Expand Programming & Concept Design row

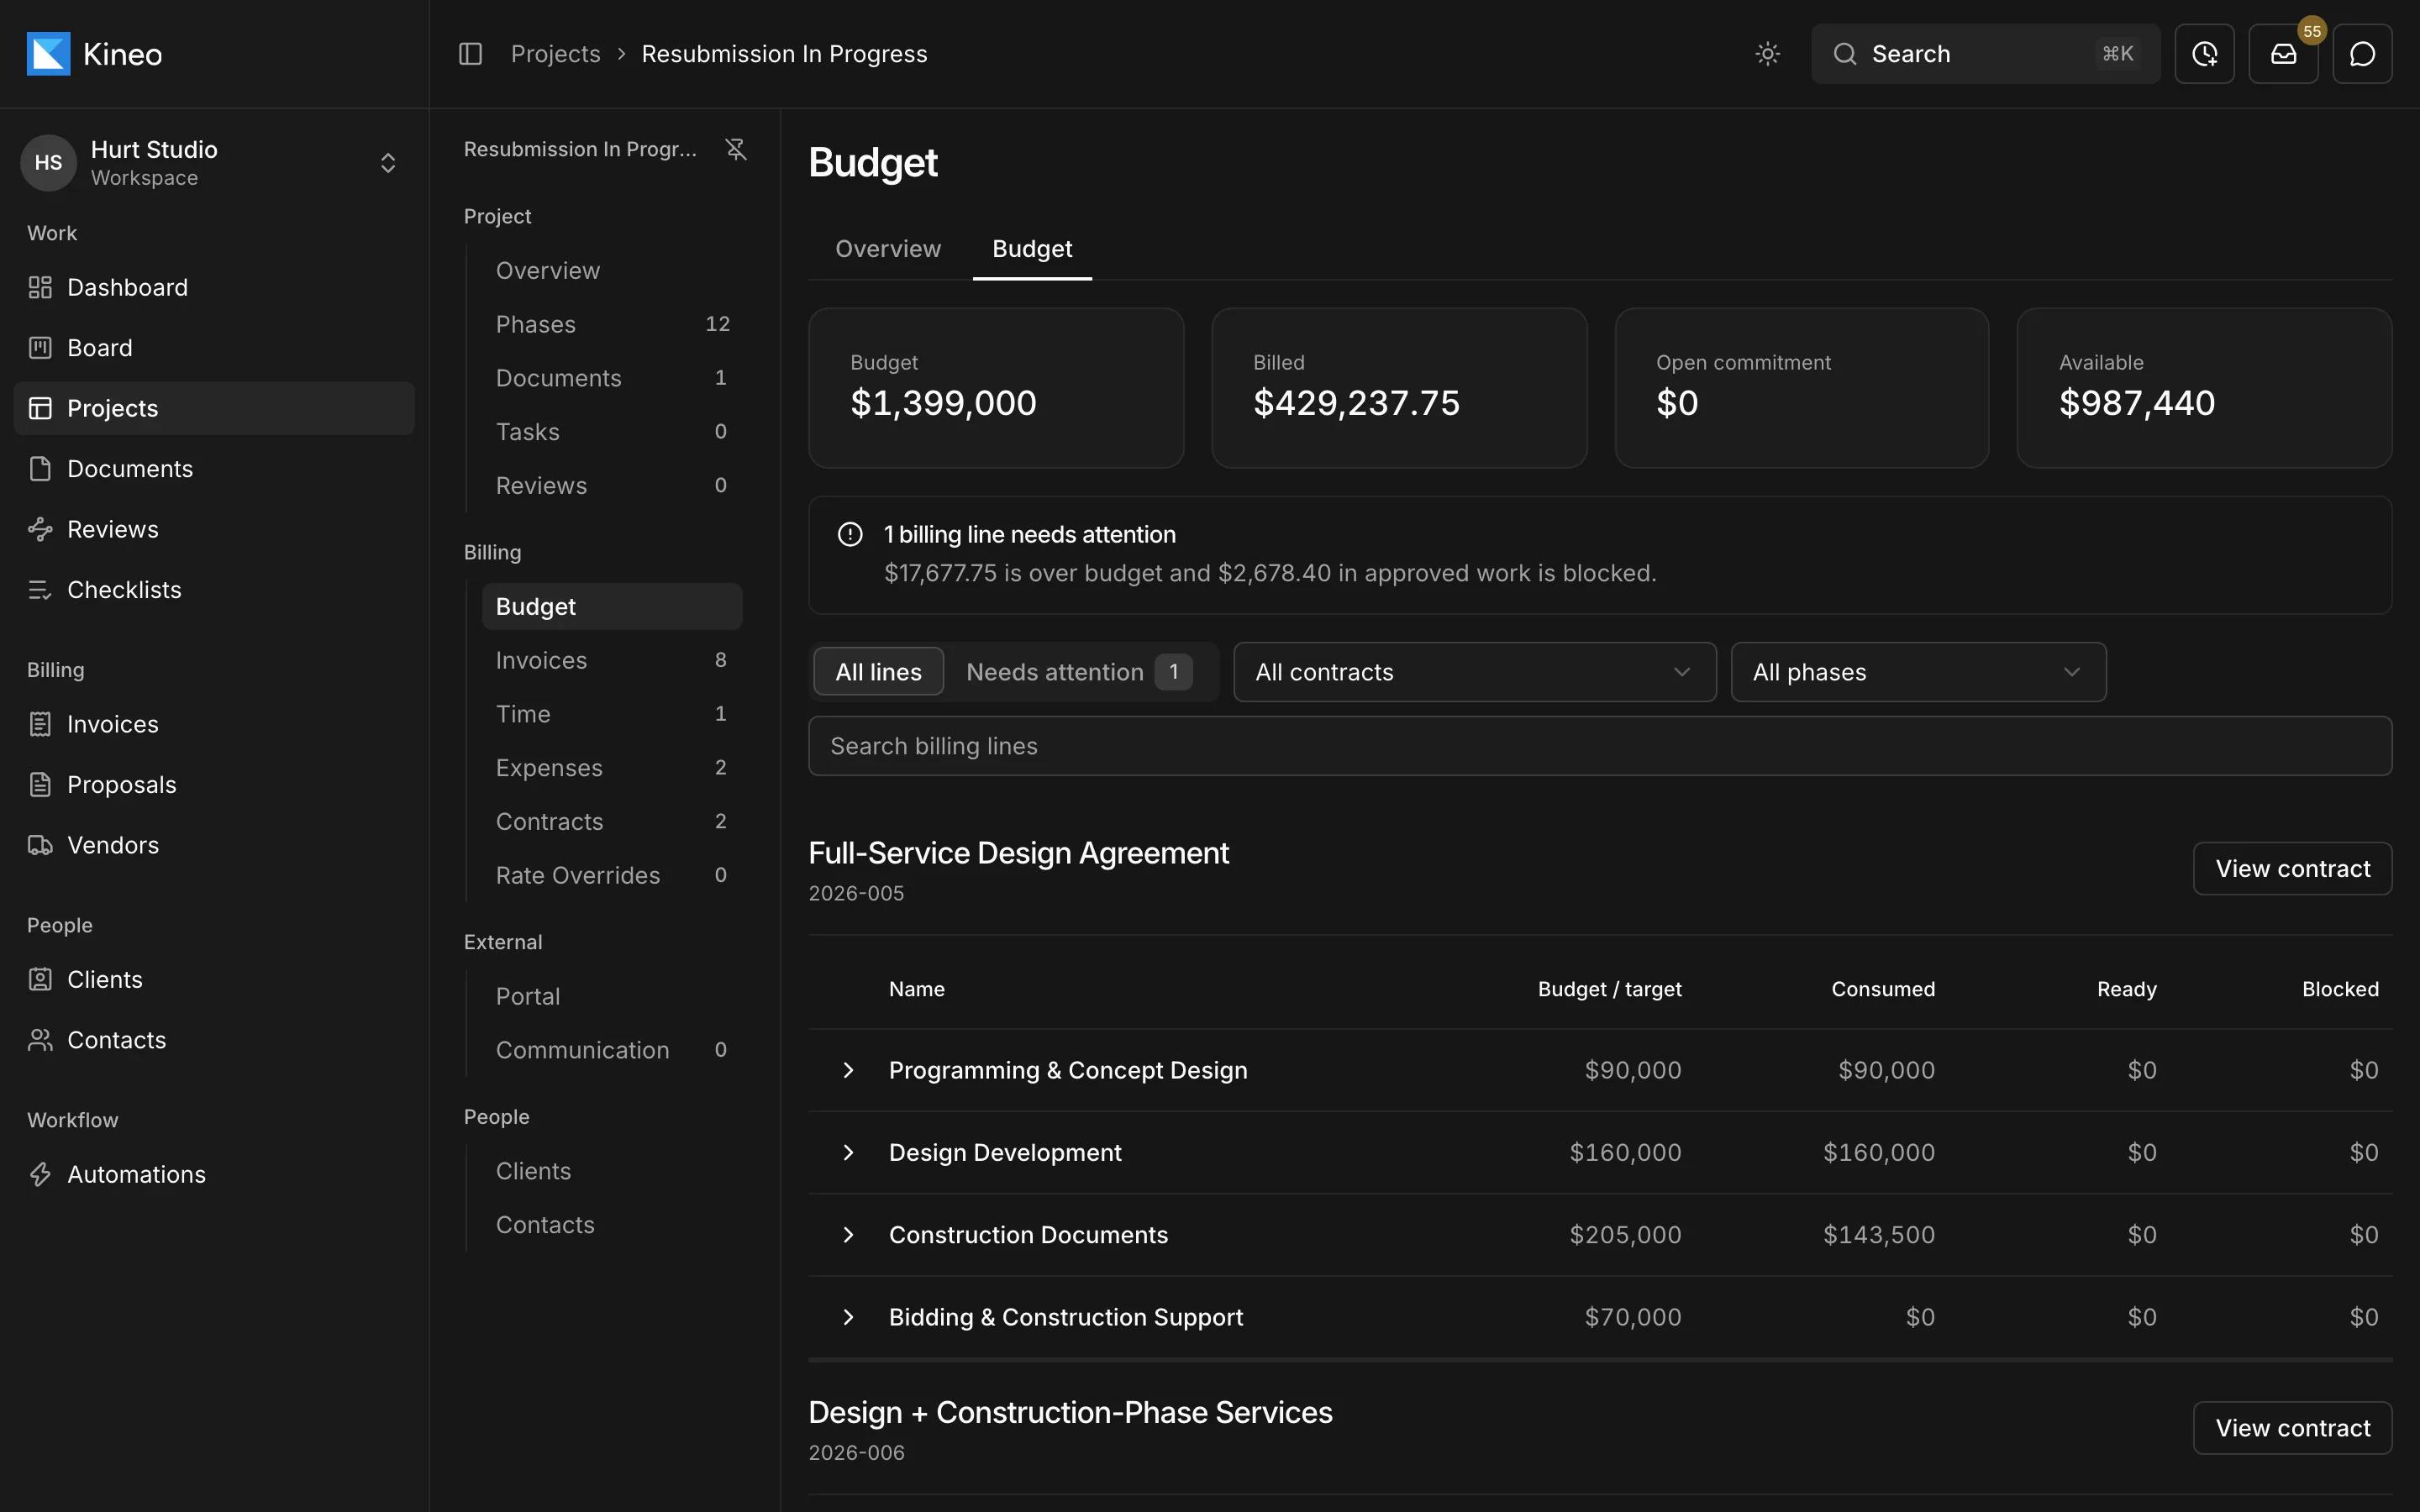[x=848, y=1070]
